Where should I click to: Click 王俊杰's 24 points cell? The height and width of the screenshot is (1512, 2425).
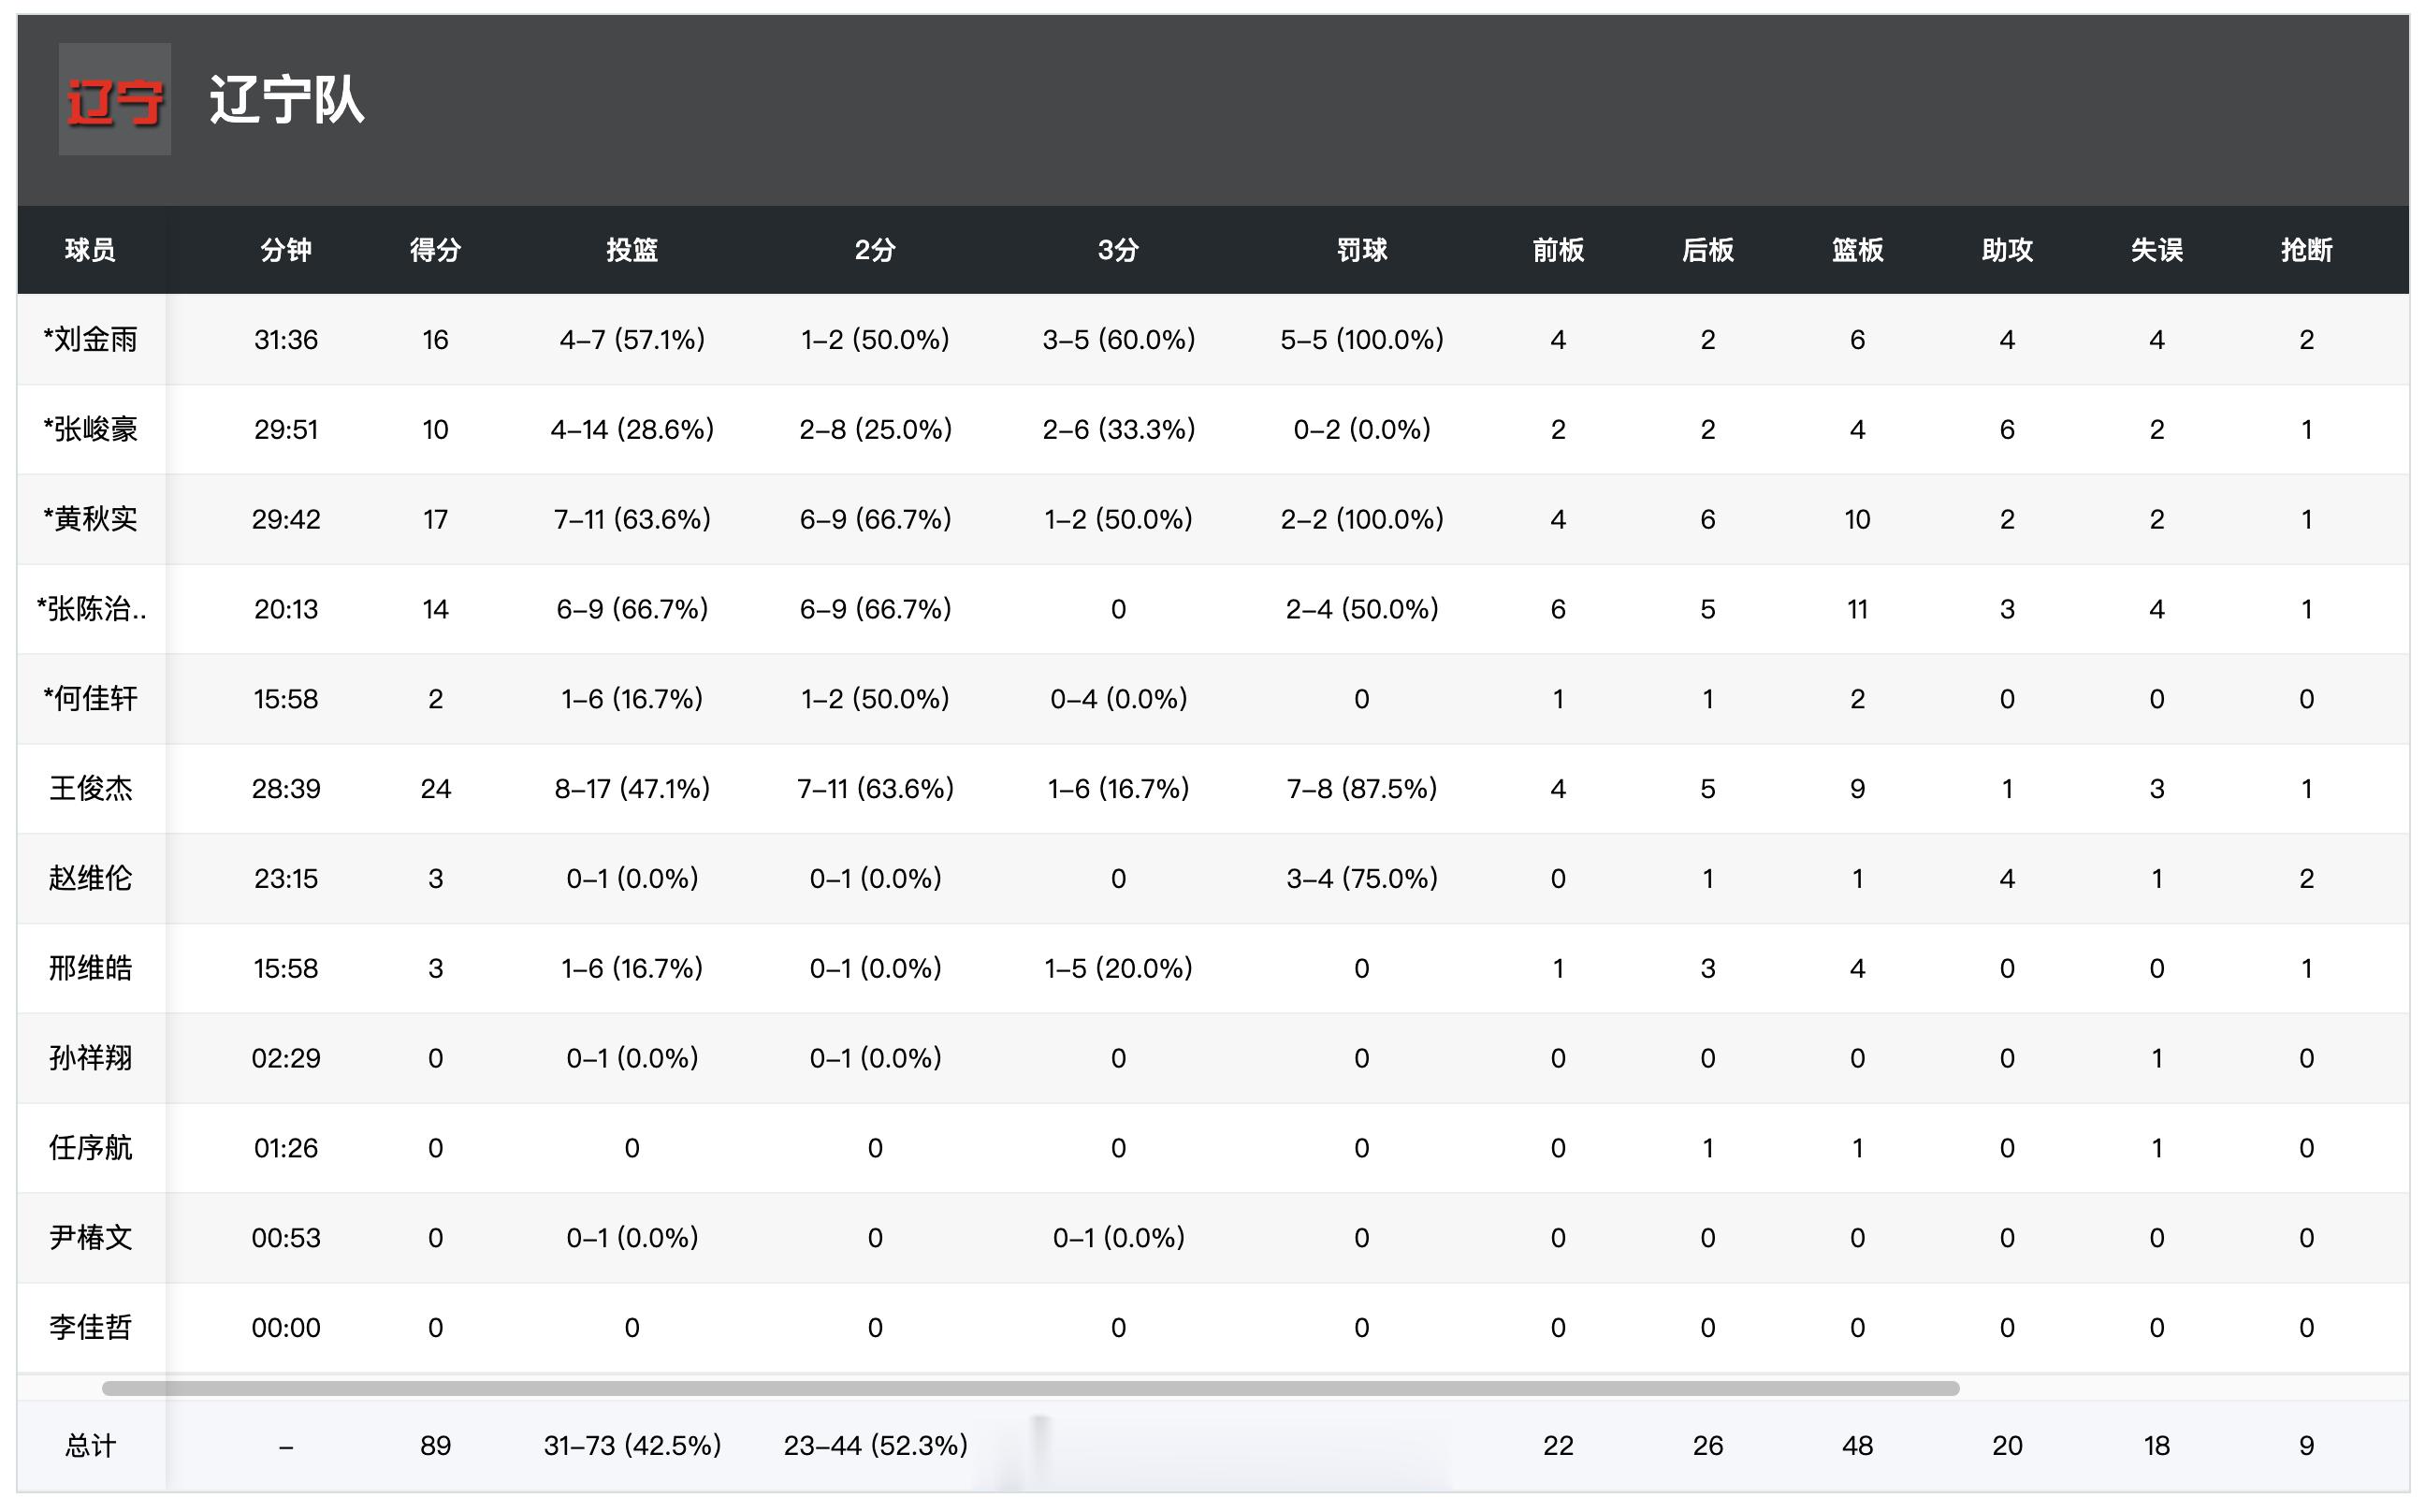point(435,789)
